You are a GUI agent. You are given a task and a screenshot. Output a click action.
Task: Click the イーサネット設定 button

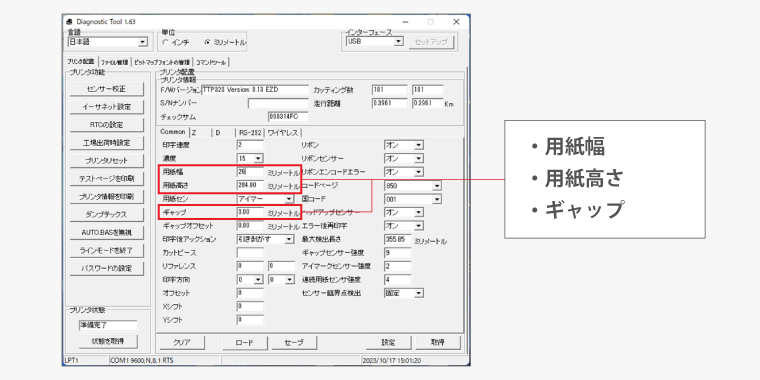(107, 107)
